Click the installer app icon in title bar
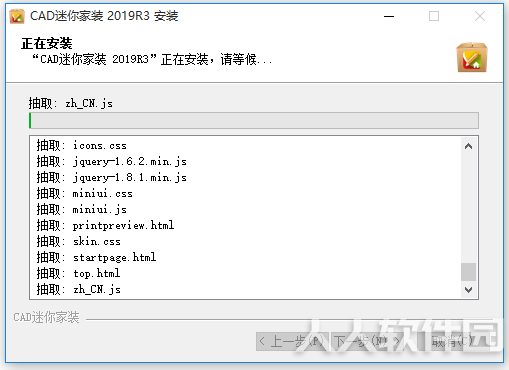The height and width of the screenshot is (370, 509). click(x=17, y=16)
